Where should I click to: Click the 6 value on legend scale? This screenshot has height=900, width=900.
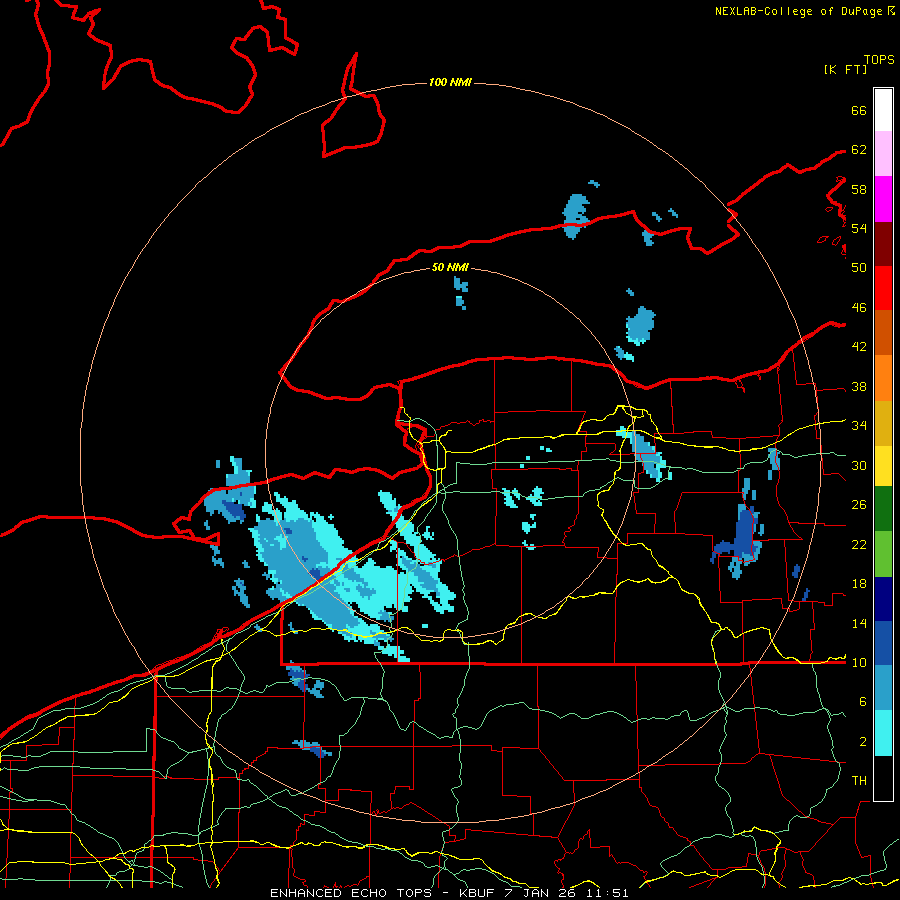pyautogui.click(x=863, y=702)
